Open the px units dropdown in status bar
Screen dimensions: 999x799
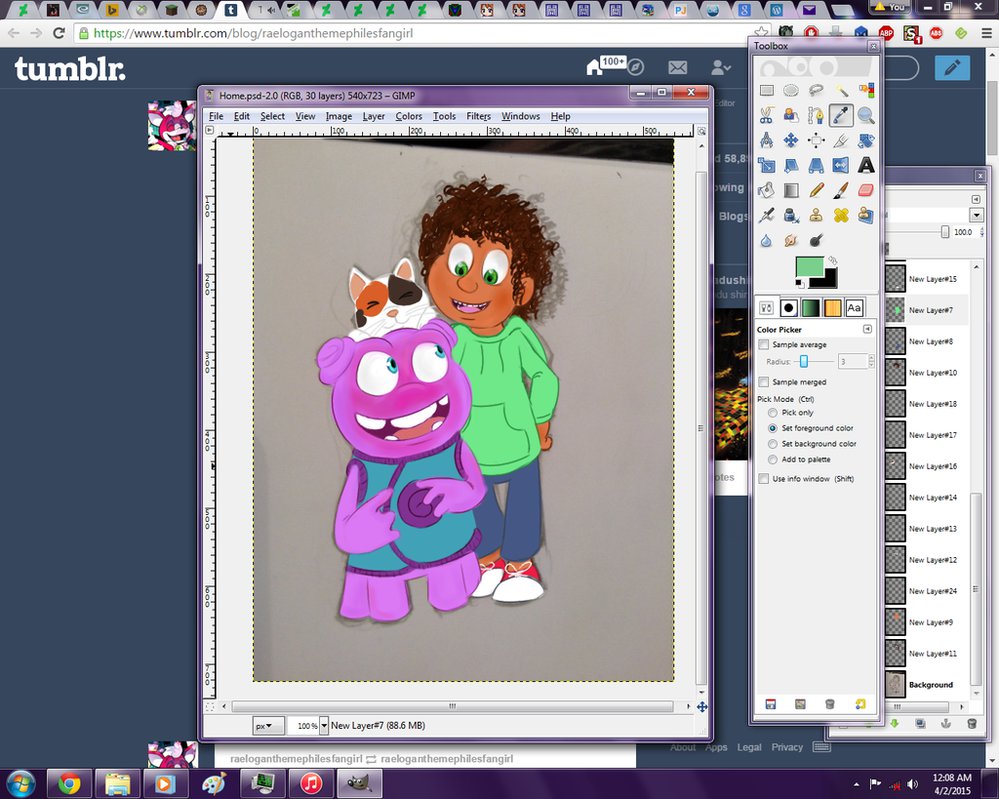269,726
